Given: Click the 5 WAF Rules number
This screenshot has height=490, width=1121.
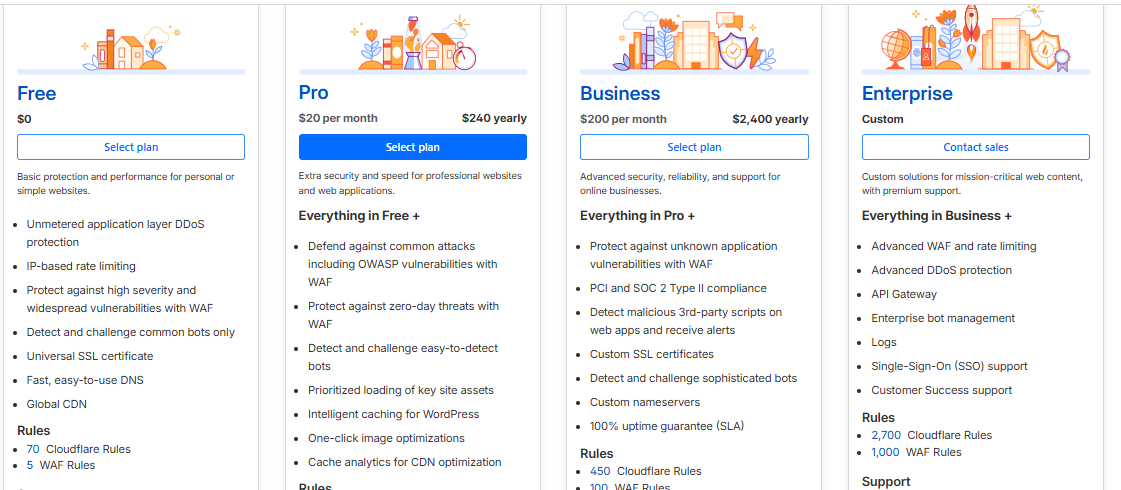Looking at the screenshot, I should coord(30,465).
